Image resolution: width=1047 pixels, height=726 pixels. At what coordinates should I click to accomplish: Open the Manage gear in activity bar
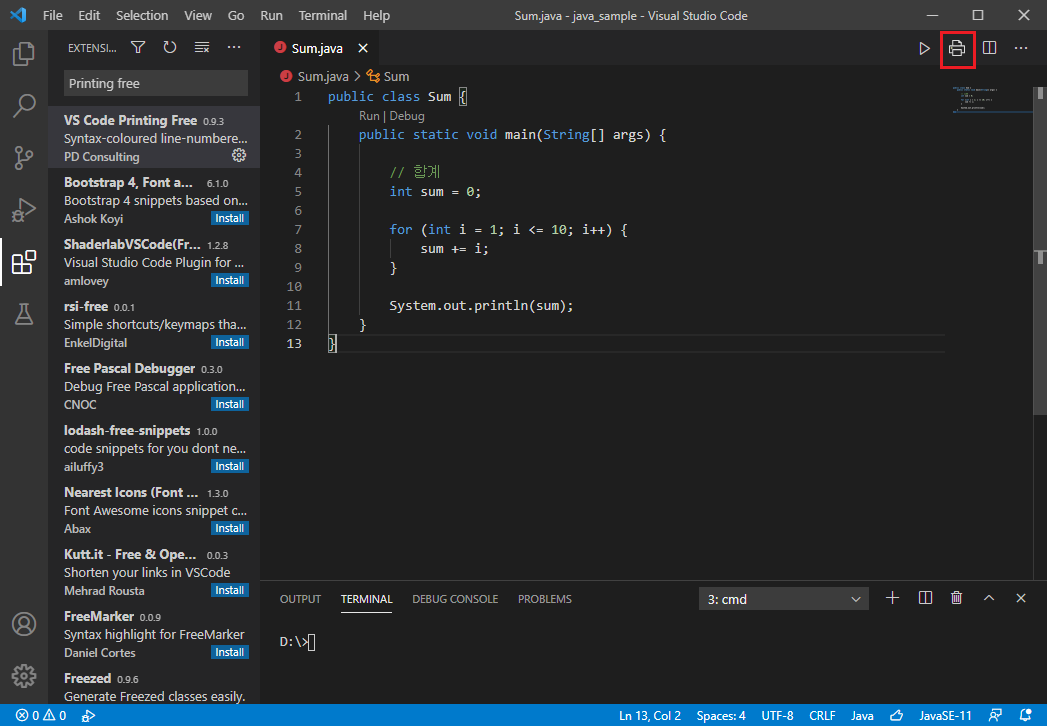(x=24, y=676)
